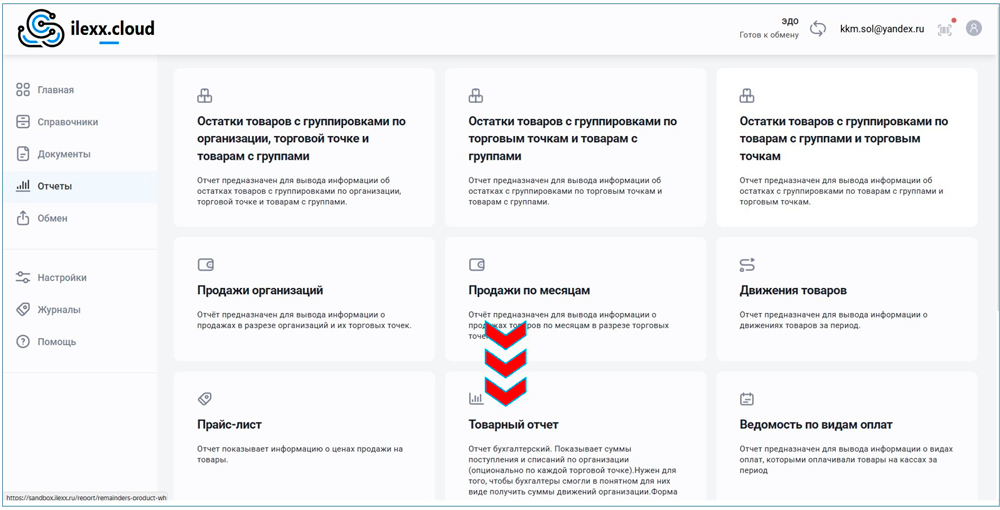Open Настройки from the sidebar
The image size is (1000, 510).
coord(62,278)
